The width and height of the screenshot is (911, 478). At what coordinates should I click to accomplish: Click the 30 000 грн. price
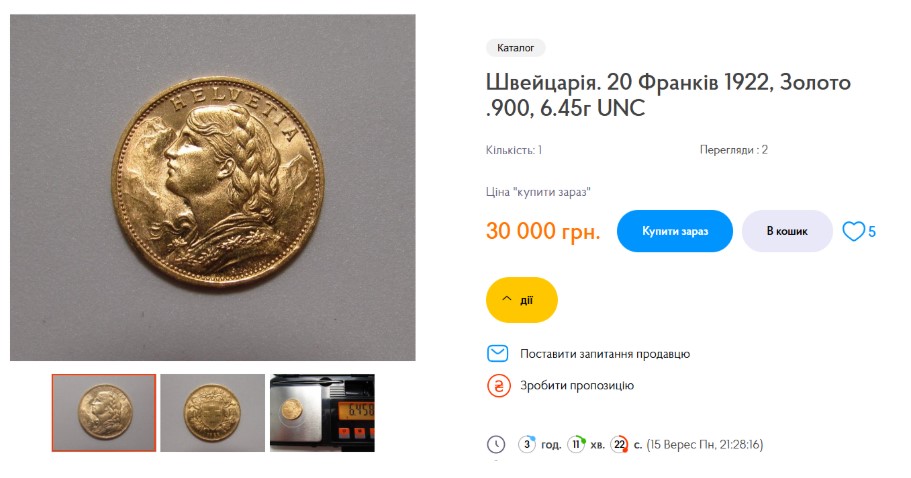[x=543, y=232]
